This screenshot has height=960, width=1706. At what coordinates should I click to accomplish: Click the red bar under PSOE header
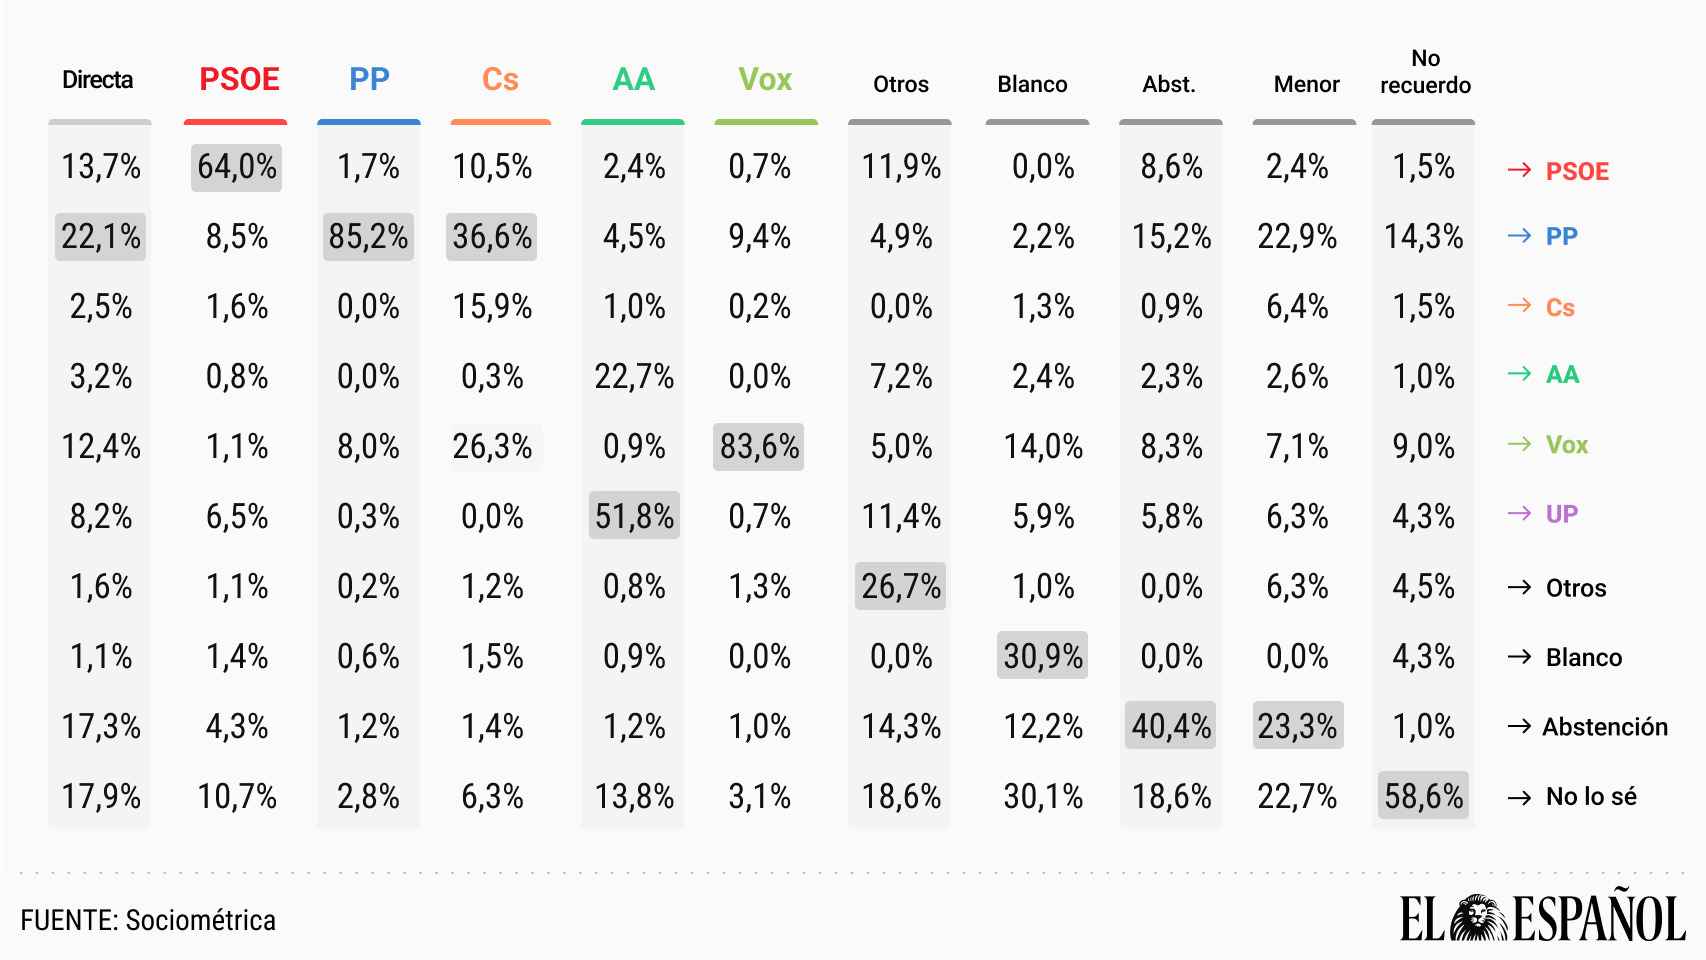tap(236, 123)
